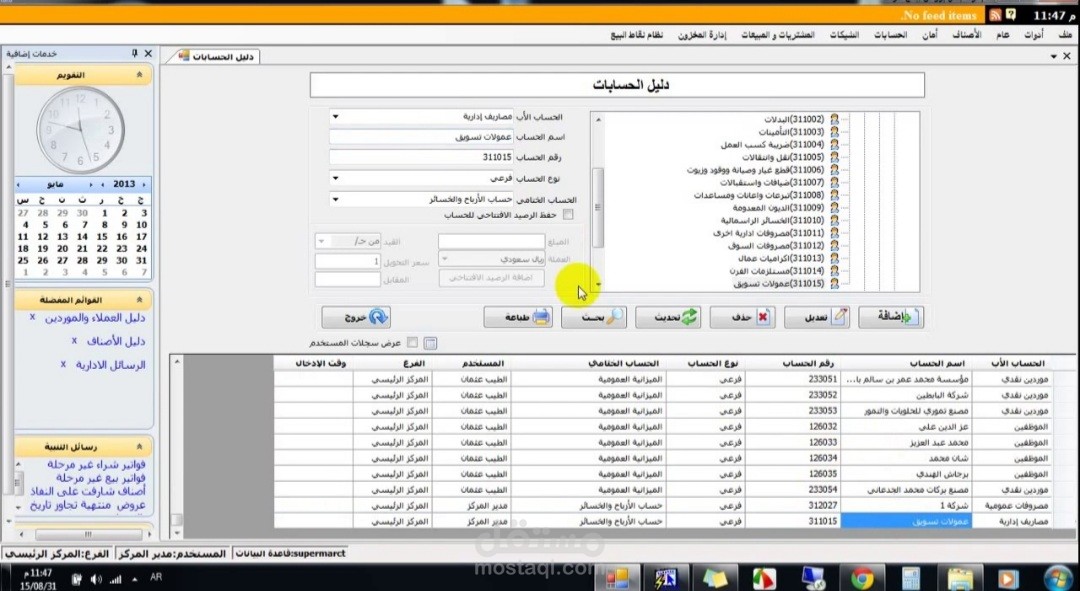The height and width of the screenshot is (591, 1080).
Task: Click the icon beside (311007) ضيافات واستقبالات
Action: coord(835,183)
